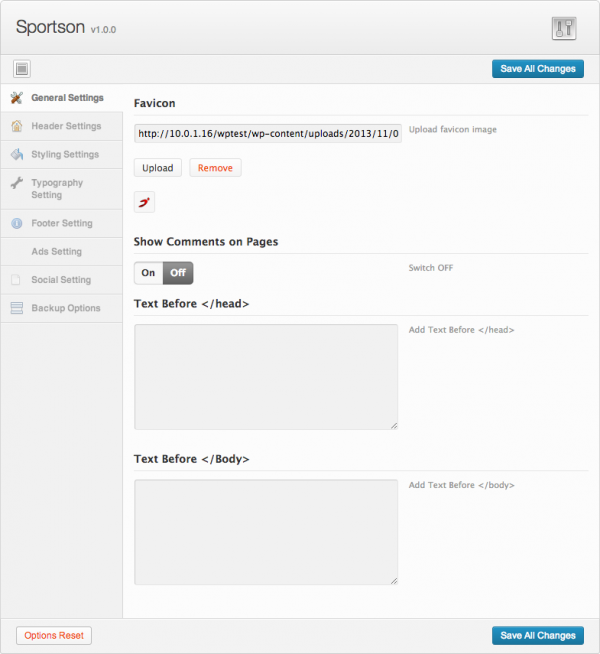
Task: Set Show Comments on Pages to Off
Action: tap(178, 273)
